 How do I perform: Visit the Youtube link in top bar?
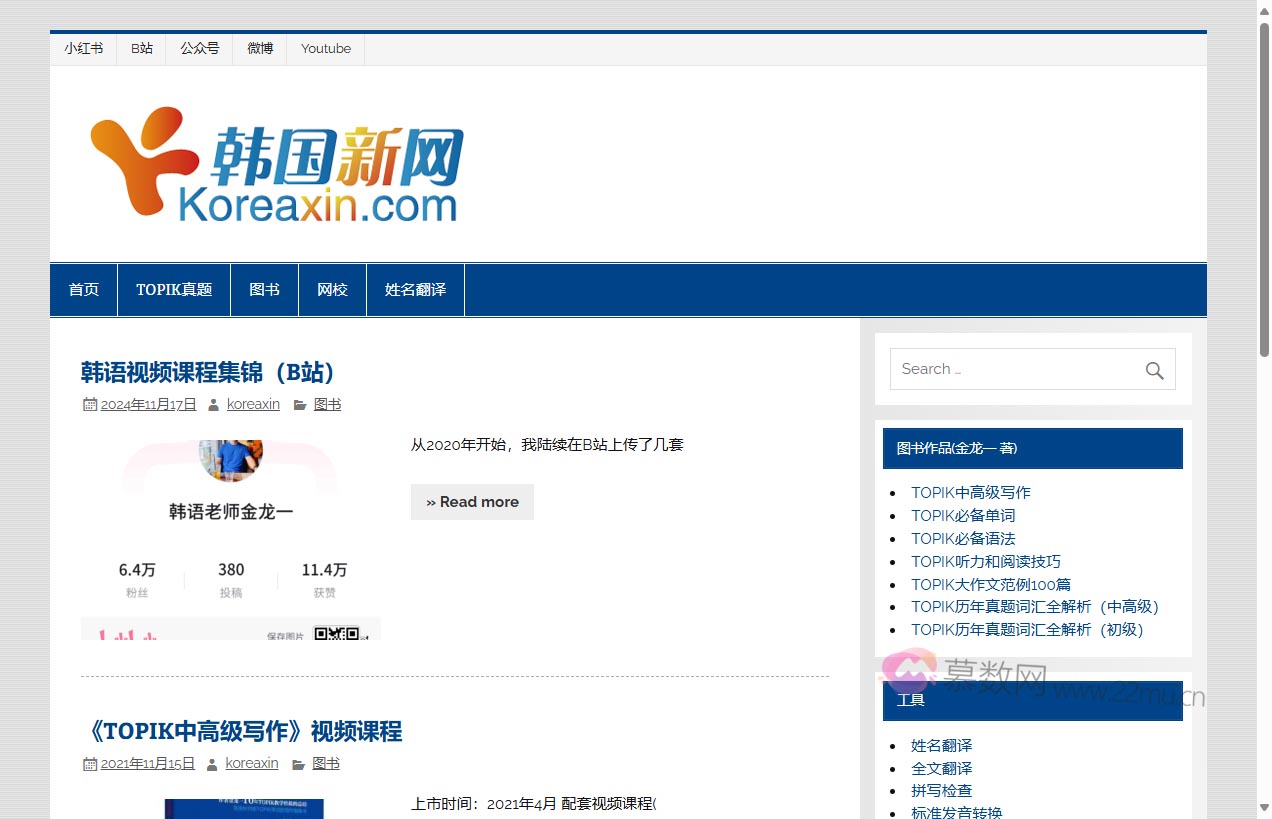pos(326,48)
